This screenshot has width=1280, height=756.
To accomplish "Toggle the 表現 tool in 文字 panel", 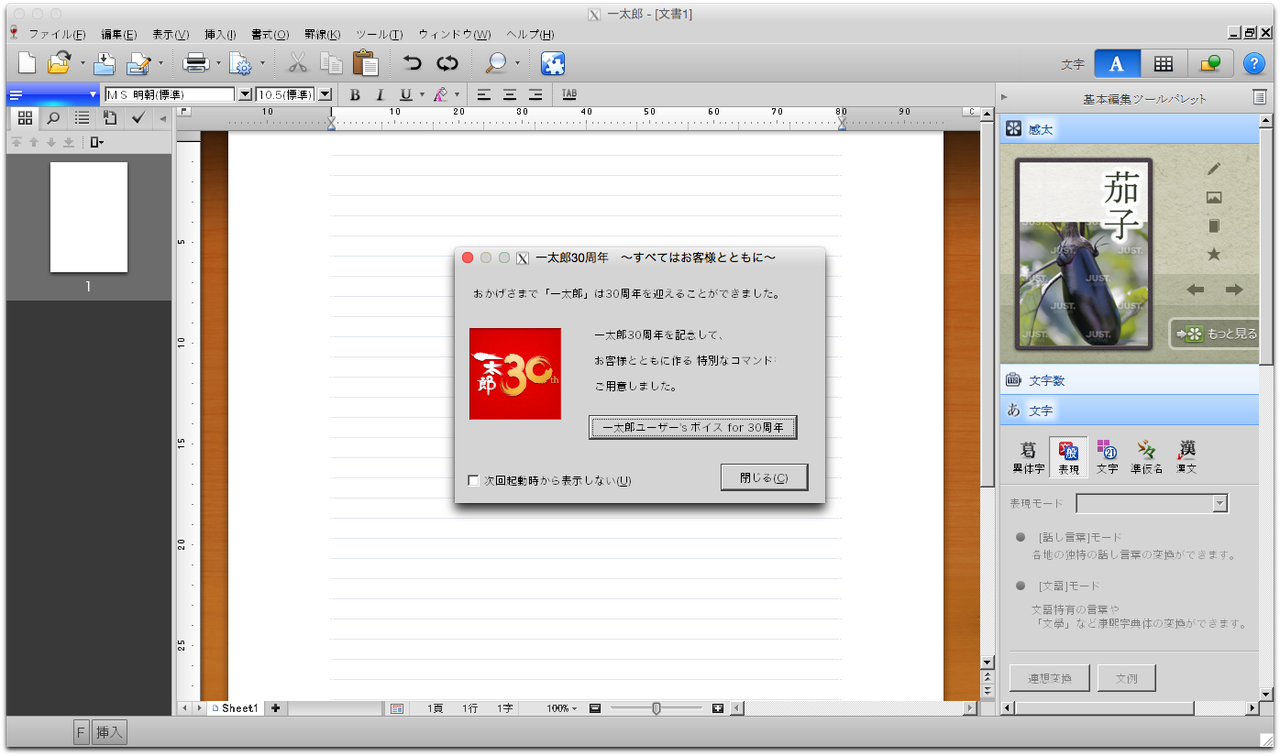I will [1068, 456].
